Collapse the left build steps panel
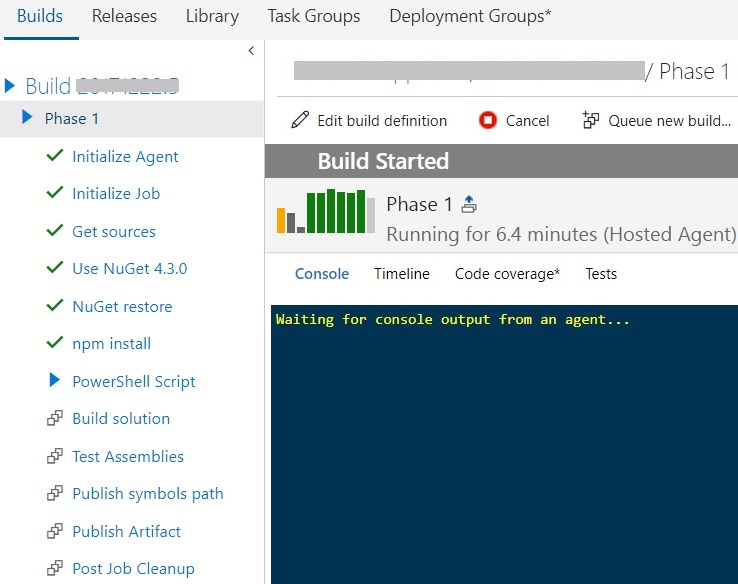The width and height of the screenshot is (738, 584). (251, 50)
